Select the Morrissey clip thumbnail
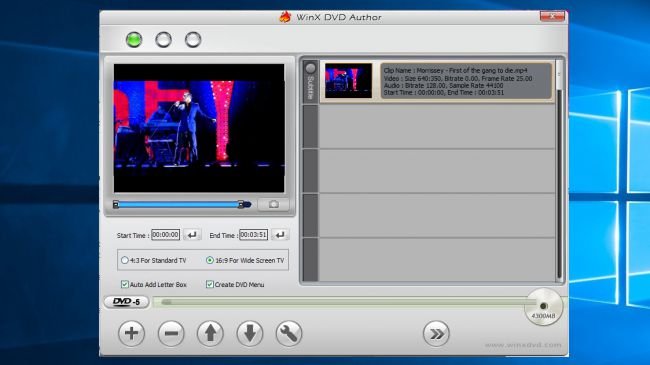 [x=348, y=81]
